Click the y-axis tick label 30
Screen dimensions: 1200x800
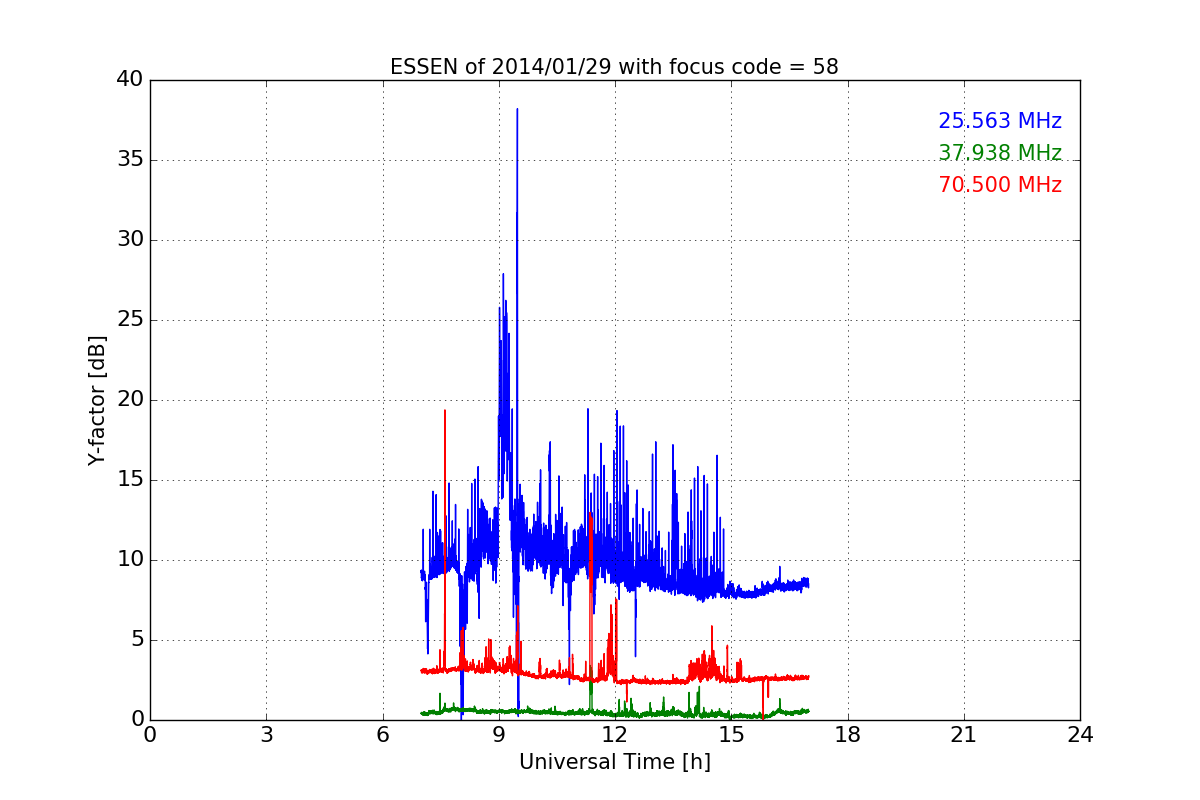129,240
